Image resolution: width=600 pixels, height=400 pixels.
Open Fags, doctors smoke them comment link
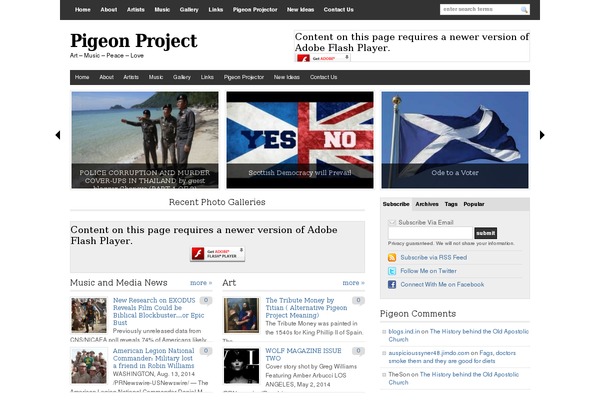coord(452,357)
